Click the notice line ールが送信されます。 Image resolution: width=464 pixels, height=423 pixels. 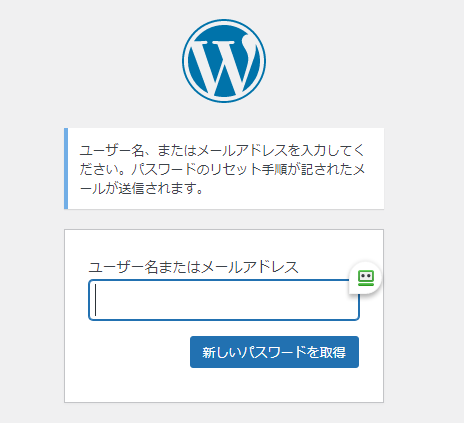(141, 189)
